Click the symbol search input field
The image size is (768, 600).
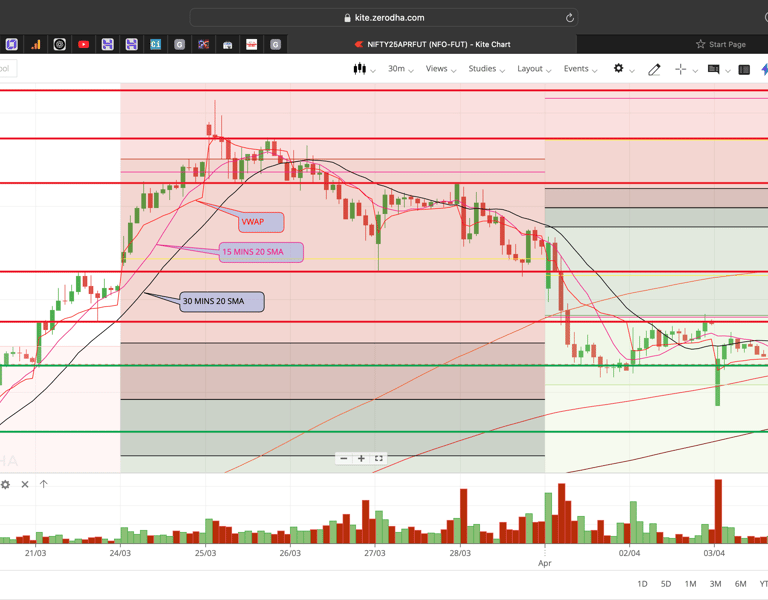click(x=8, y=69)
